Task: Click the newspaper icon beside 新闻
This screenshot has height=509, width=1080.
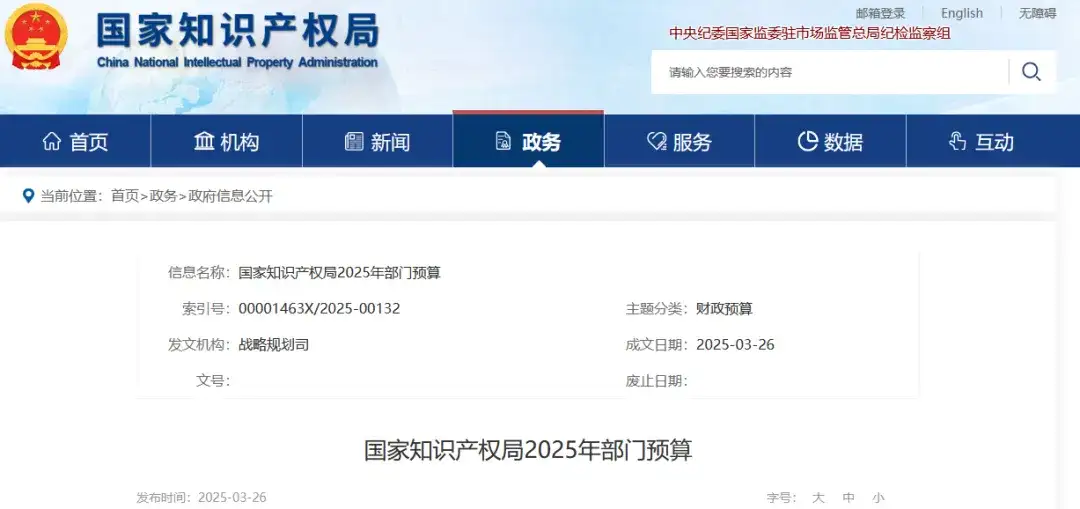Action: click(x=354, y=142)
